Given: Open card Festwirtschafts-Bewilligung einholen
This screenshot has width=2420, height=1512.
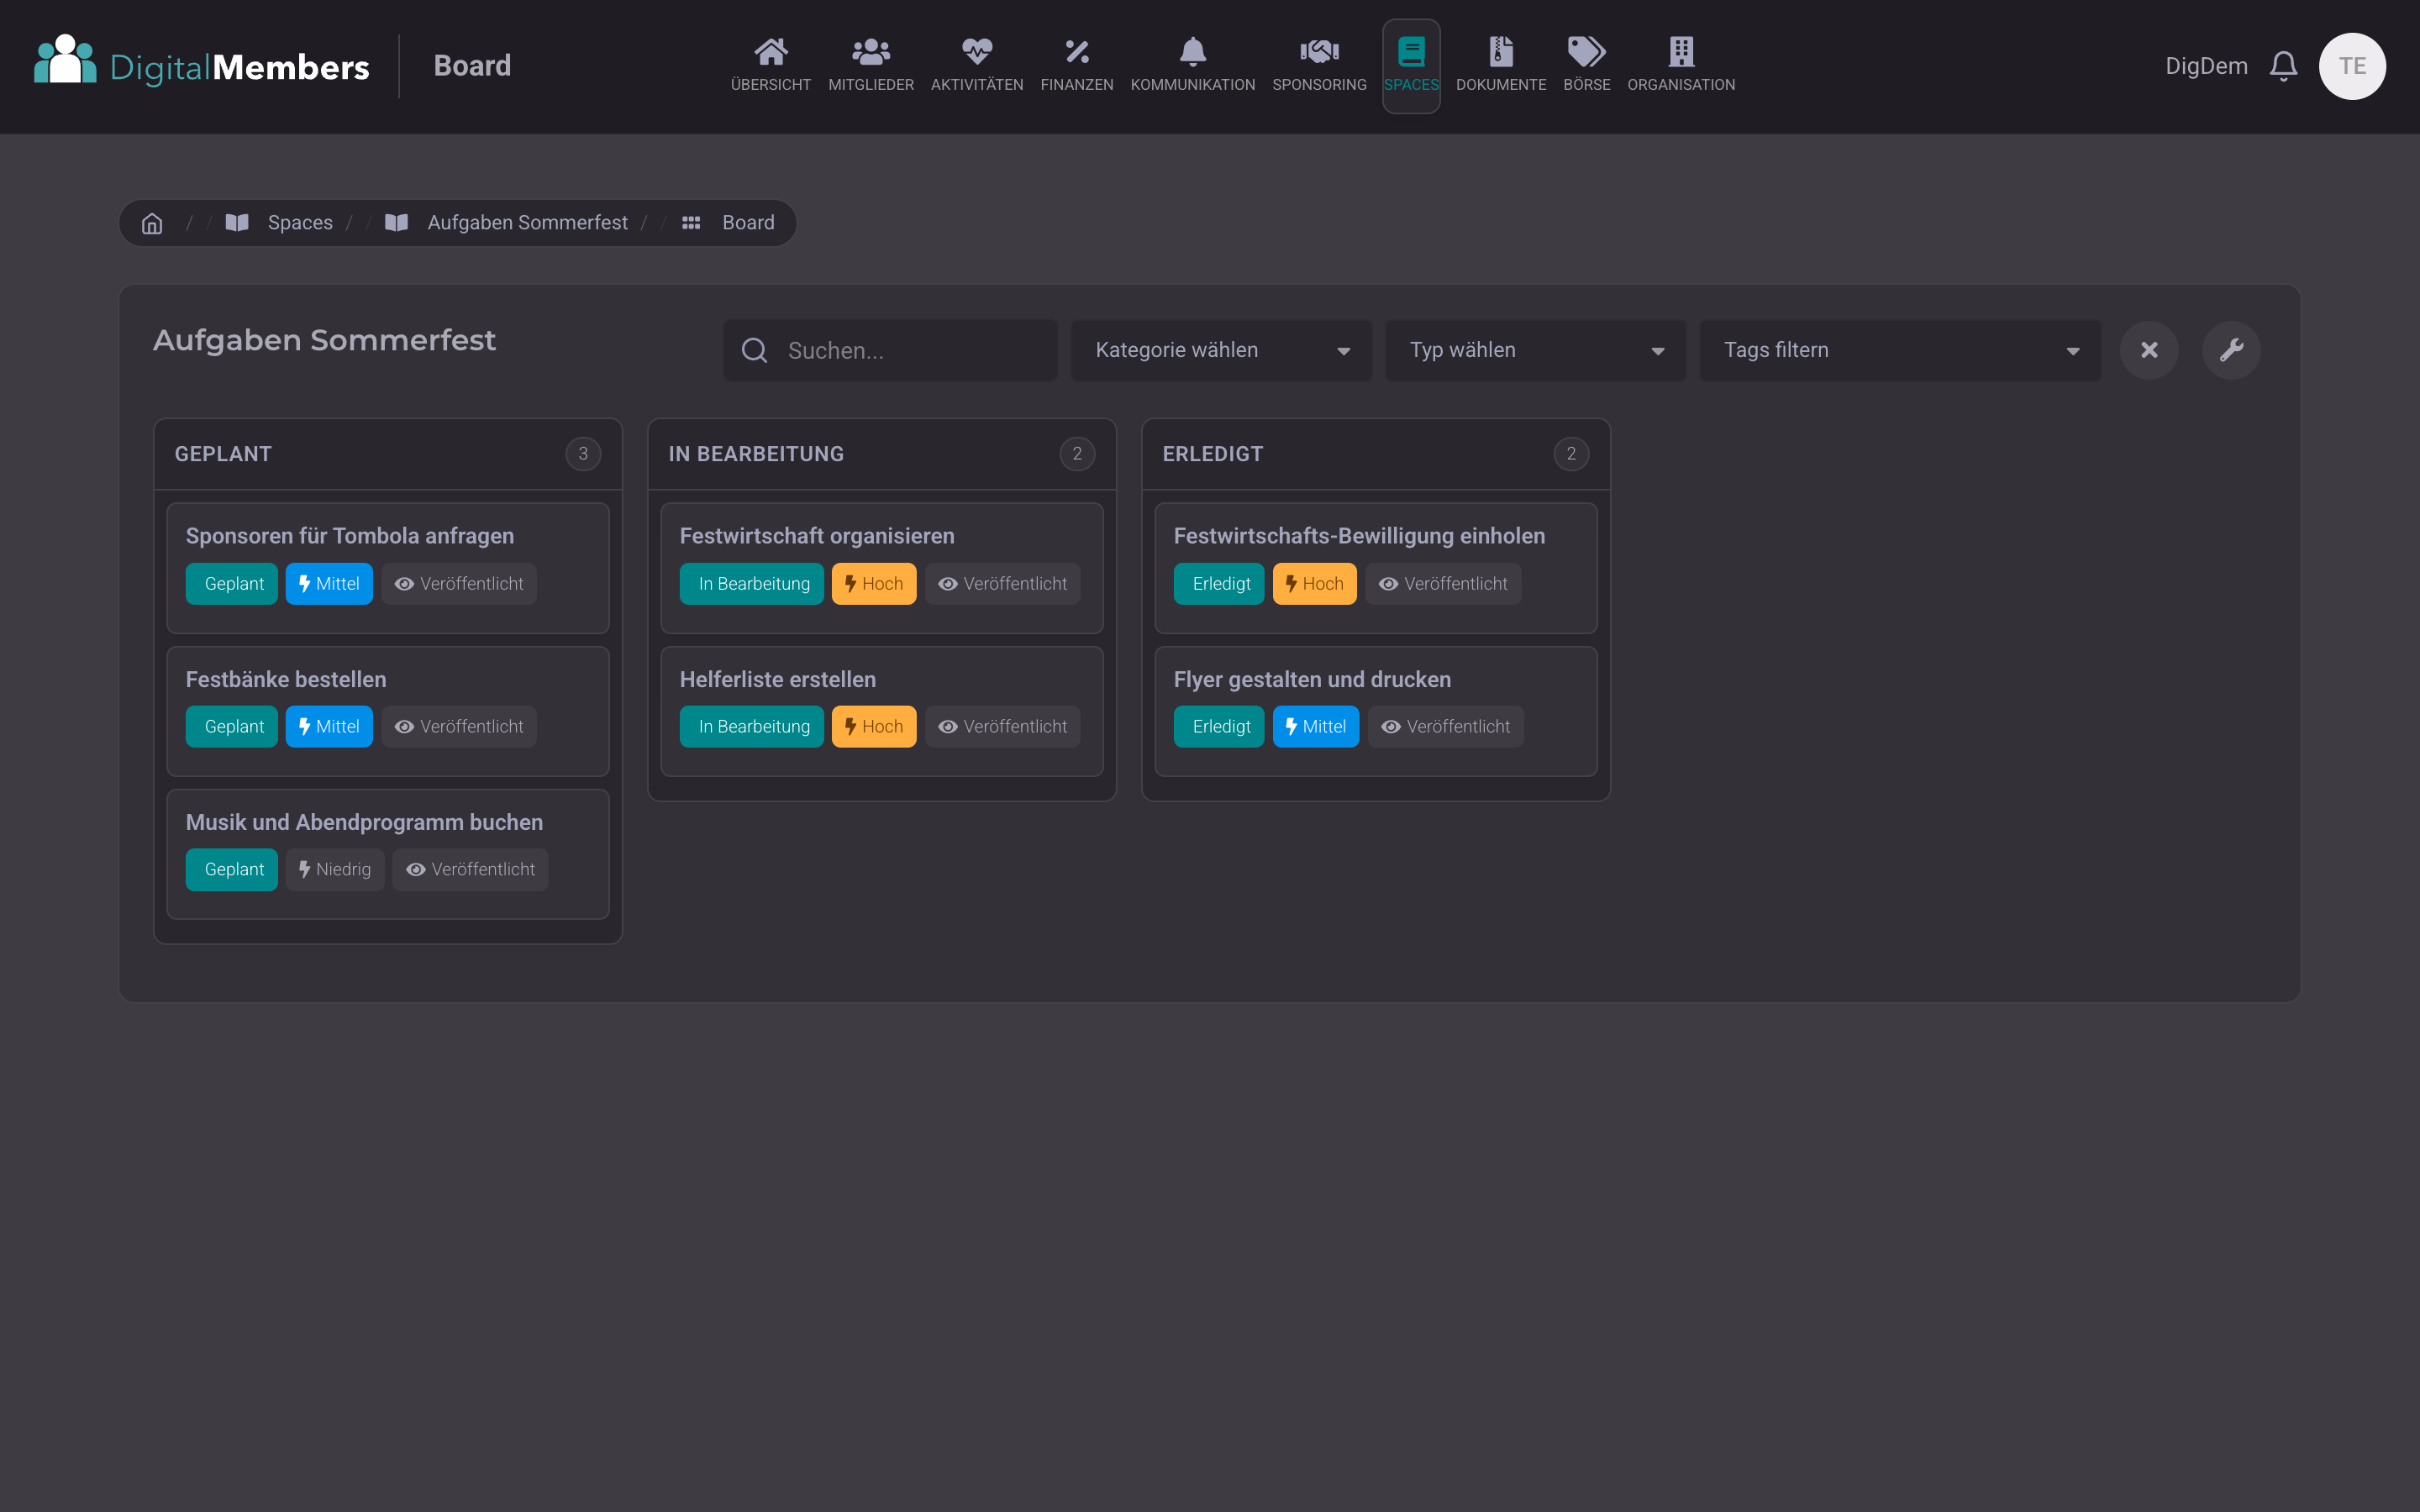Looking at the screenshot, I should pos(1376,568).
